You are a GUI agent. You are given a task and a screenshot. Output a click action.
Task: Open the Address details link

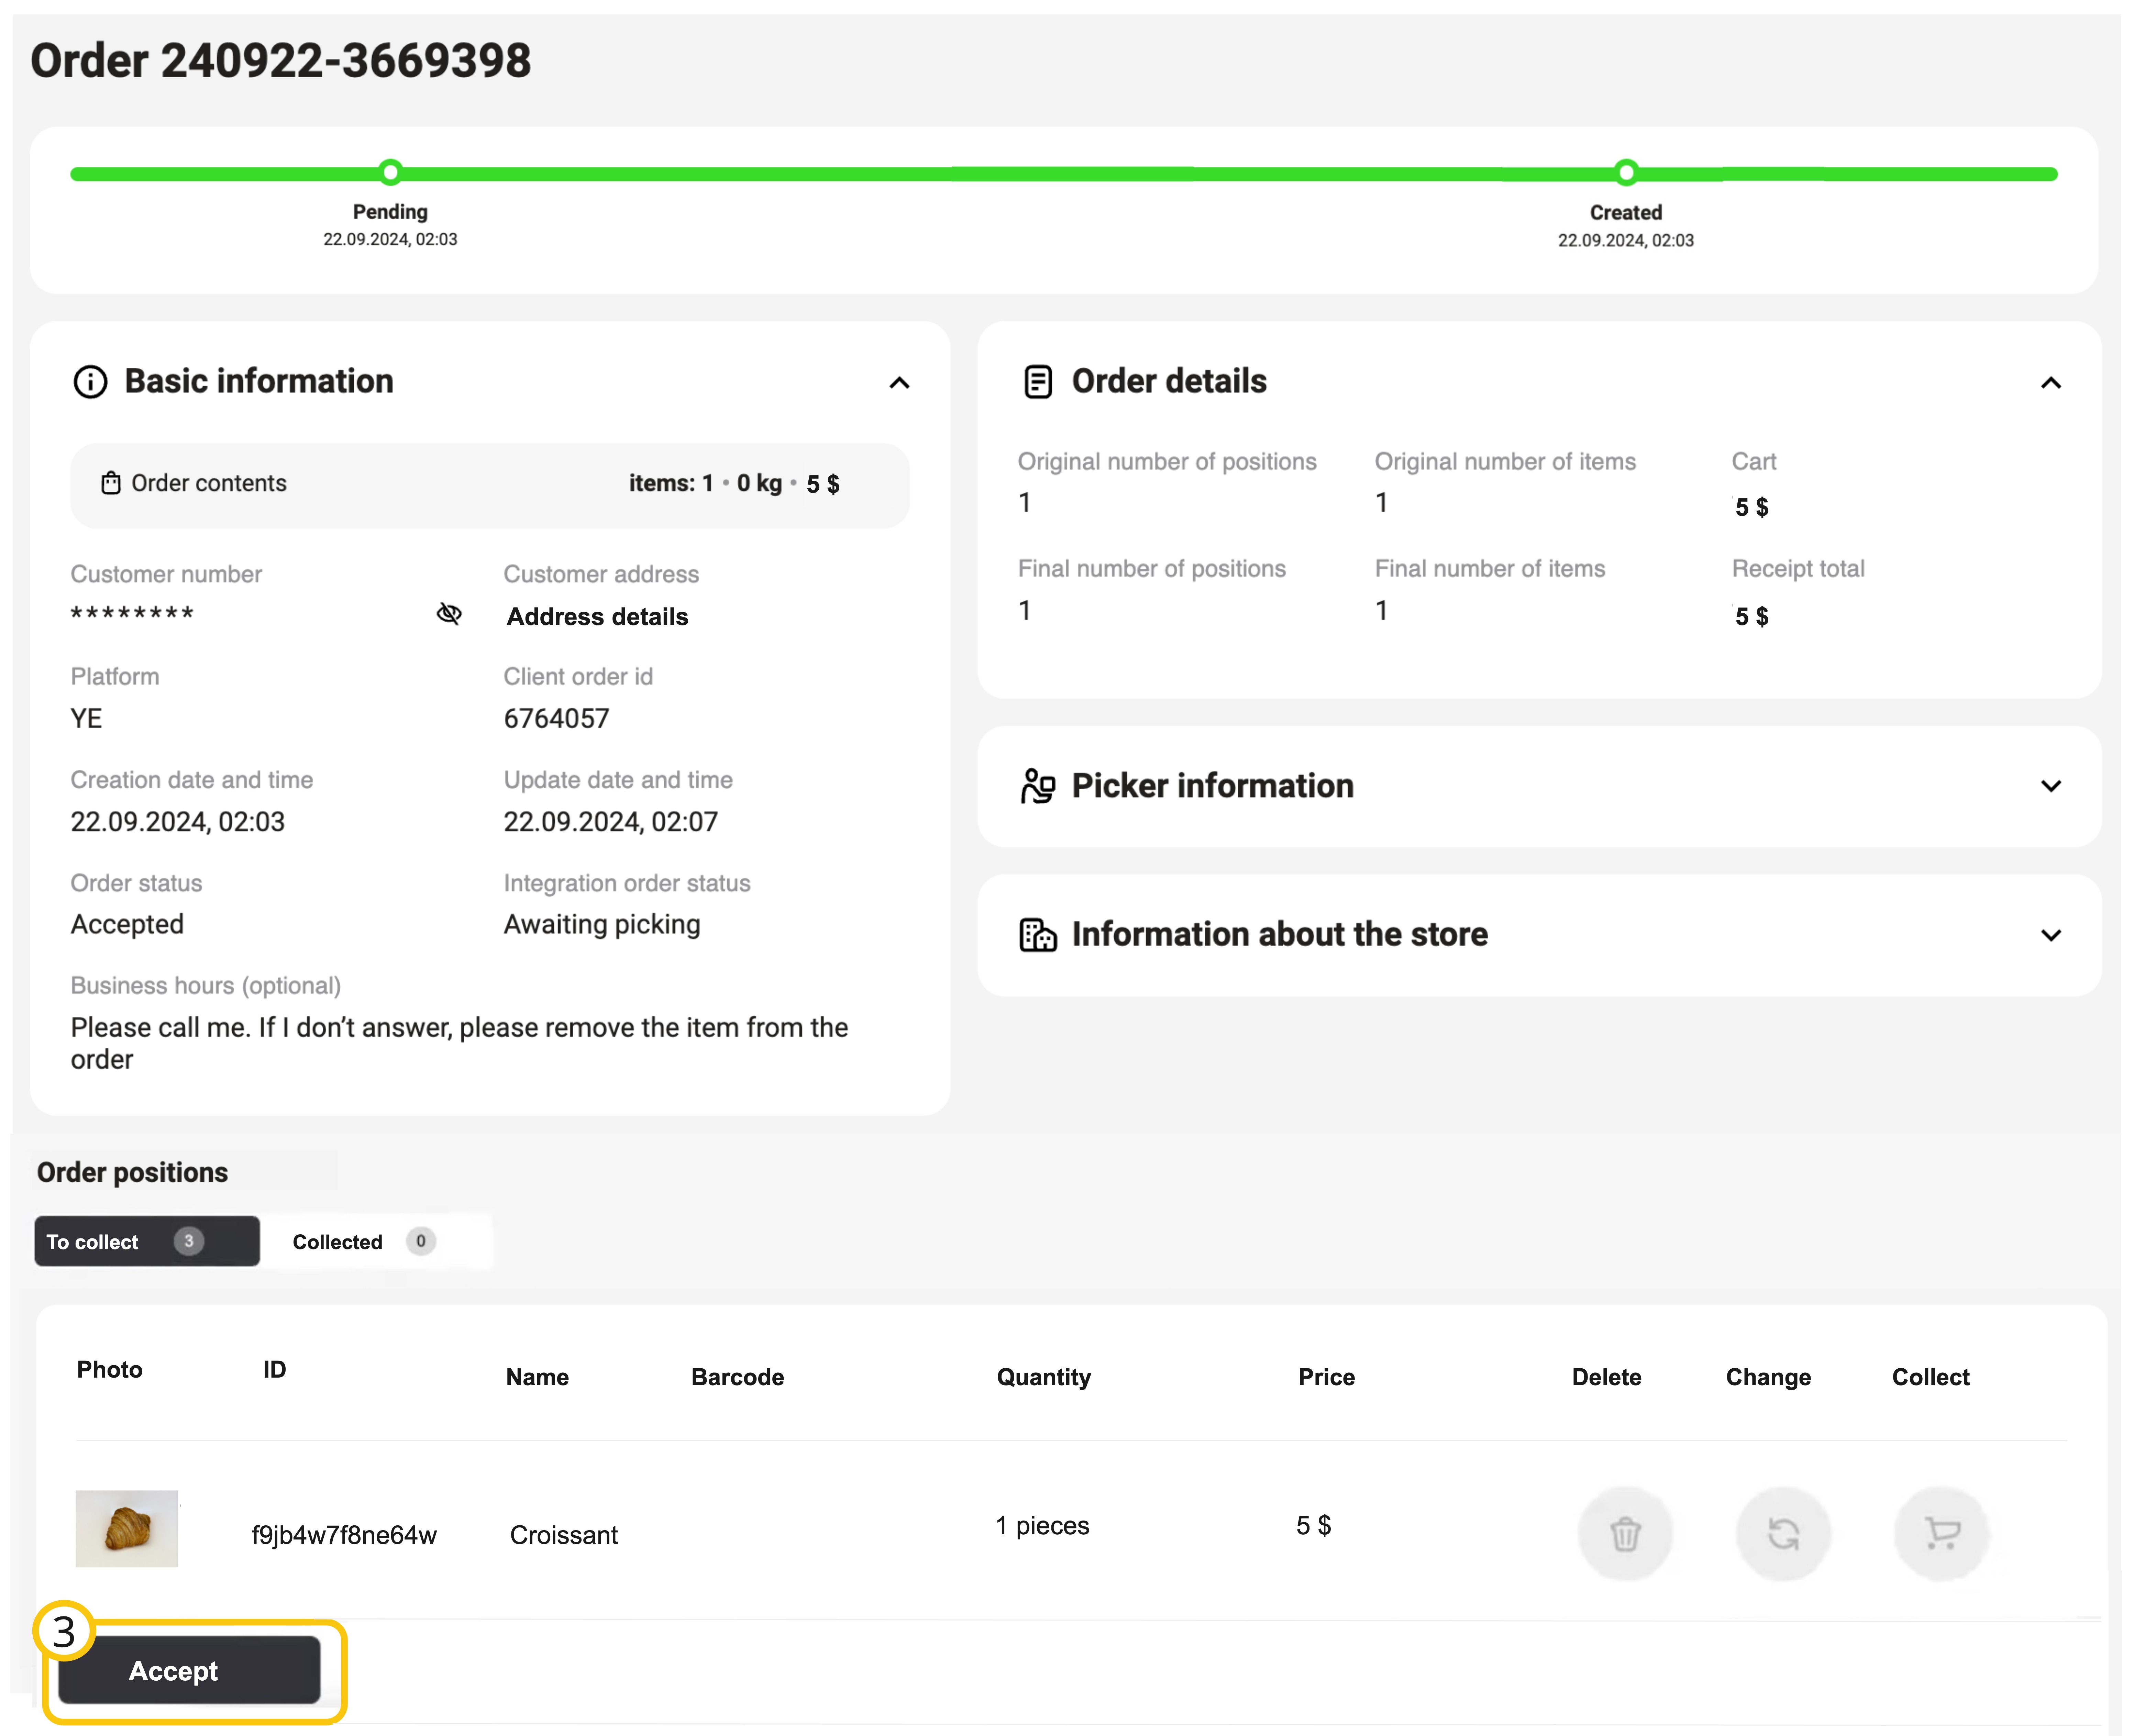[x=597, y=617]
